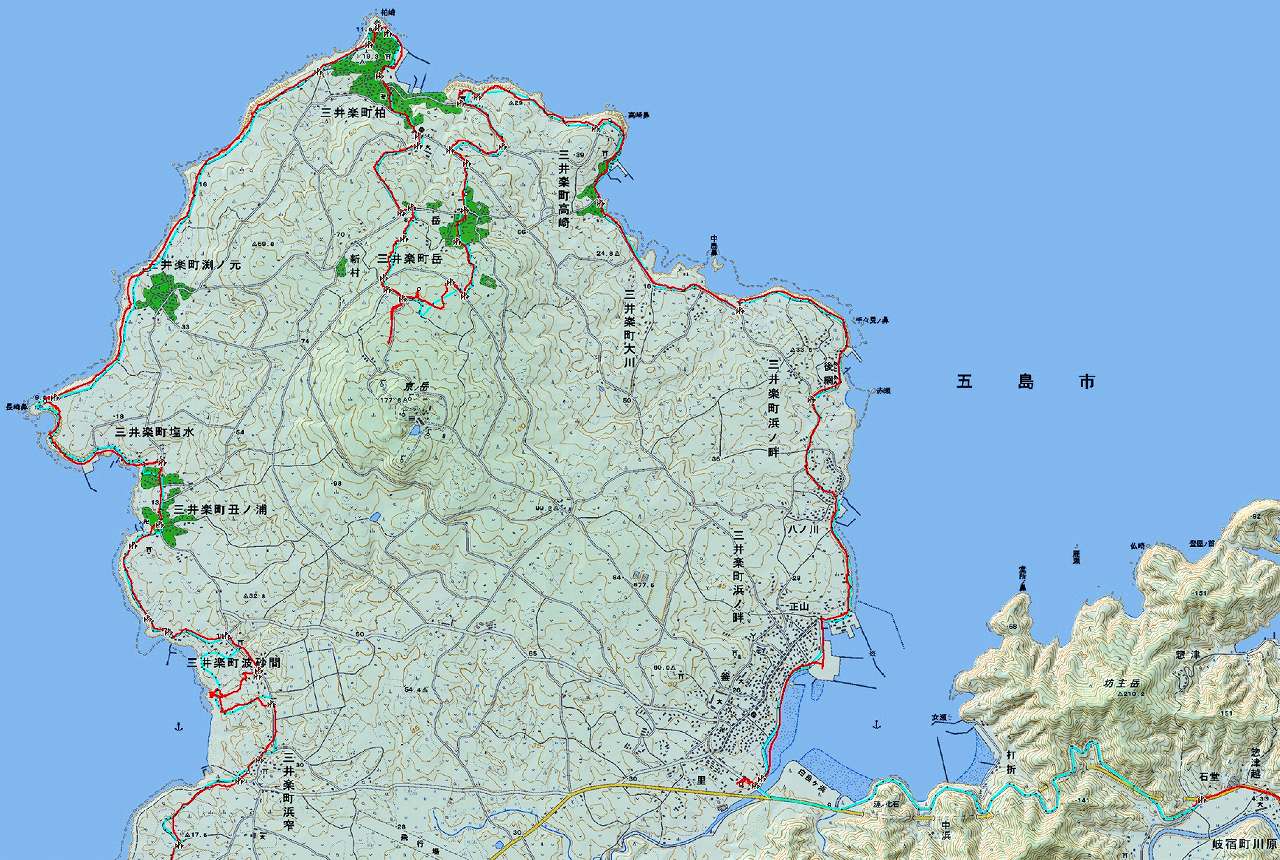Click the 八ノ川 place label

pyautogui.click(x=801, y=528)
